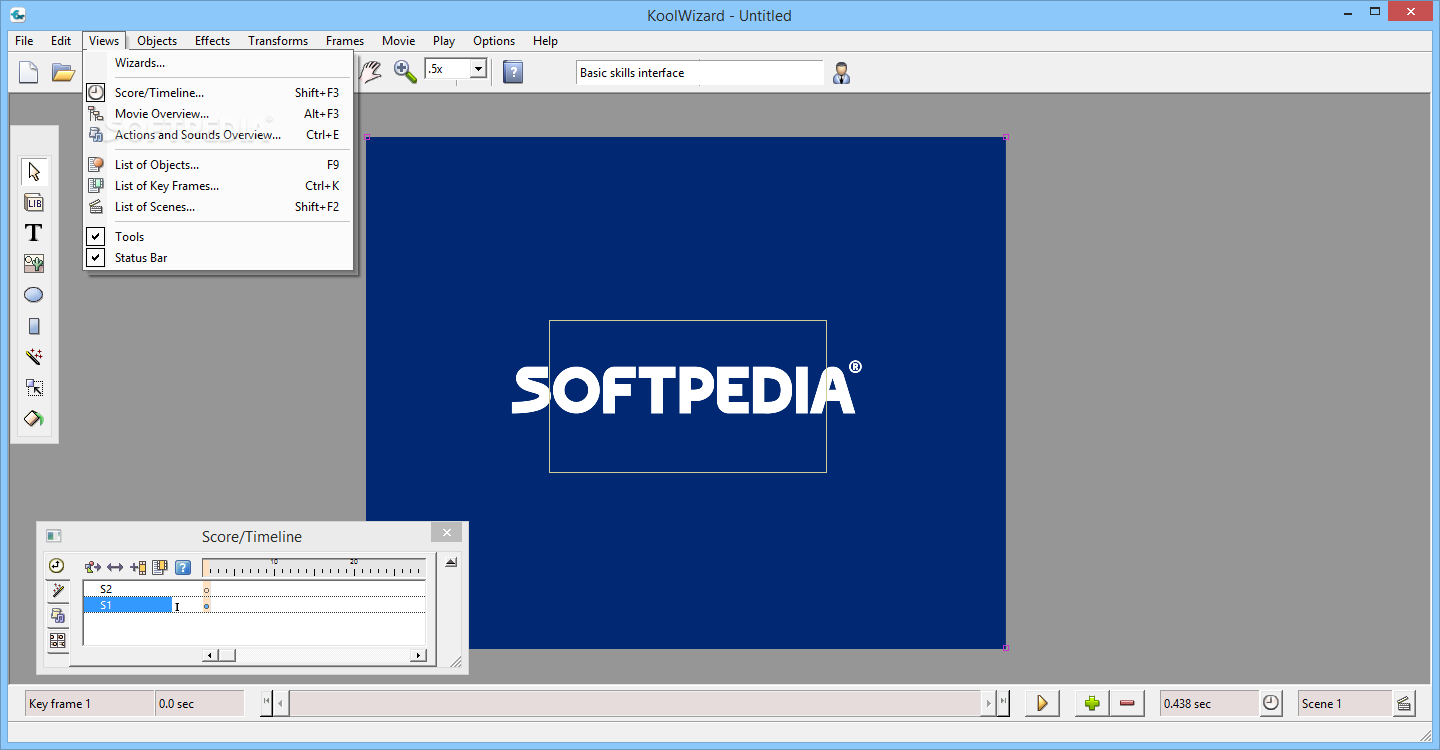Open the Effects menu

[x=213, y=41]
